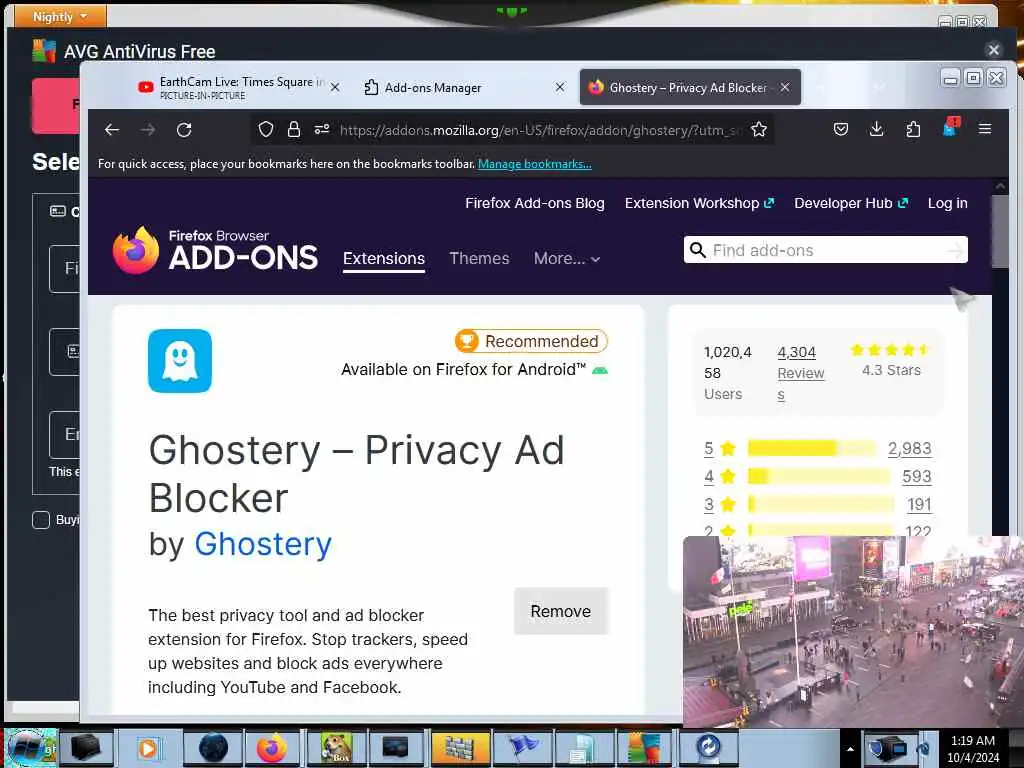Open media player icon in the taskbar

[148, 748]
